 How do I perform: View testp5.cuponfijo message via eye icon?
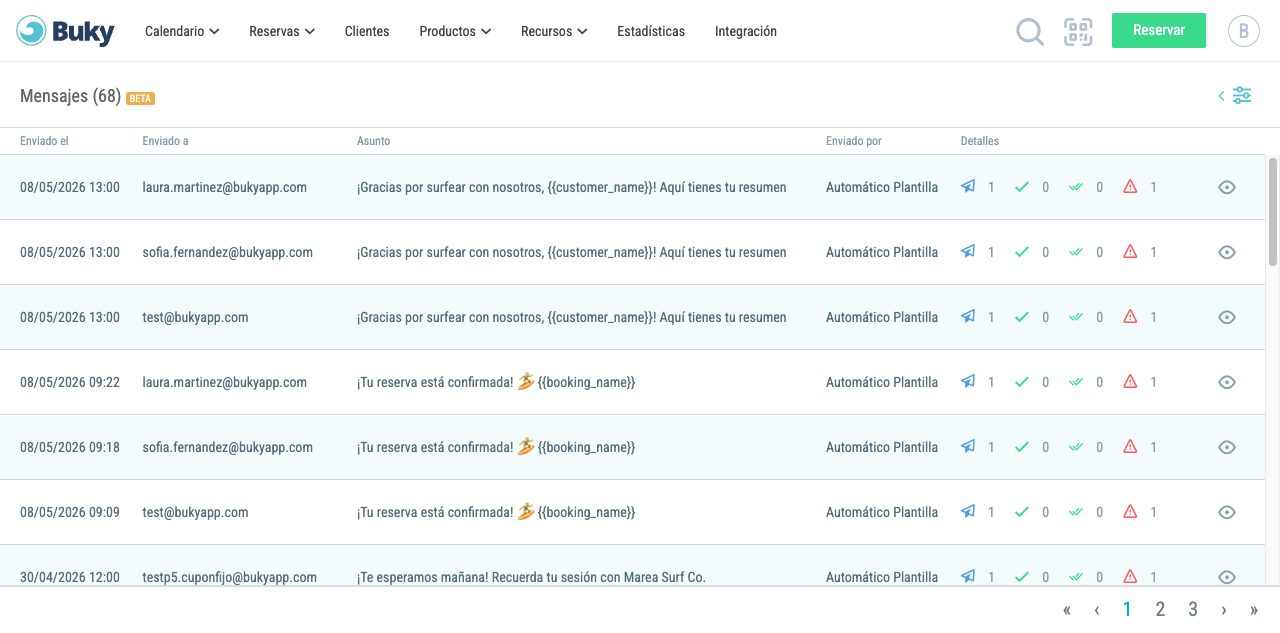click(1227, 577)
